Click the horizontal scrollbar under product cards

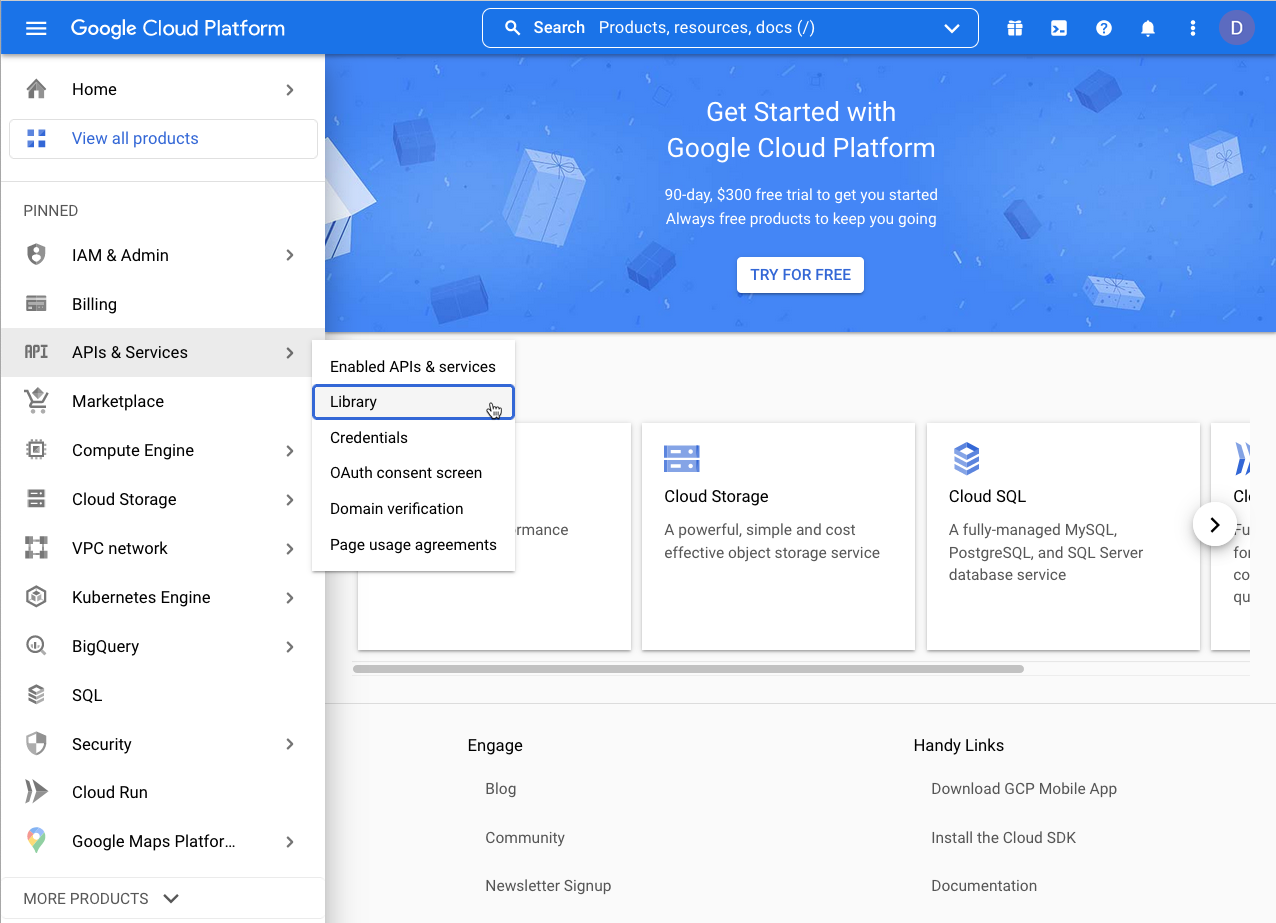coord(688,668)
